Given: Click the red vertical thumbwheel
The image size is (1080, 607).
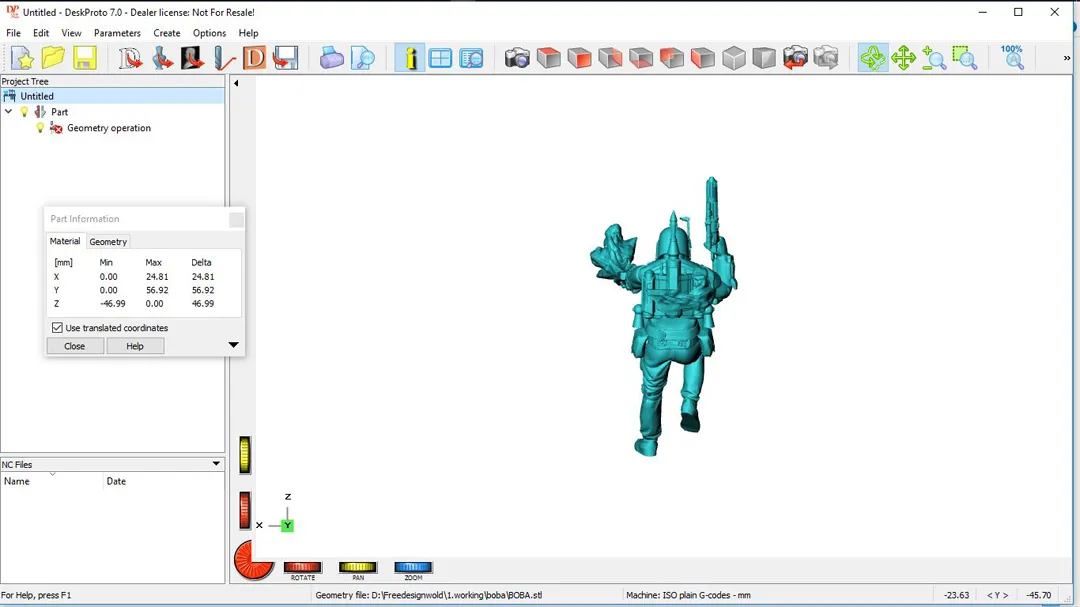Looking at the screenshot, I should [245, 511].
